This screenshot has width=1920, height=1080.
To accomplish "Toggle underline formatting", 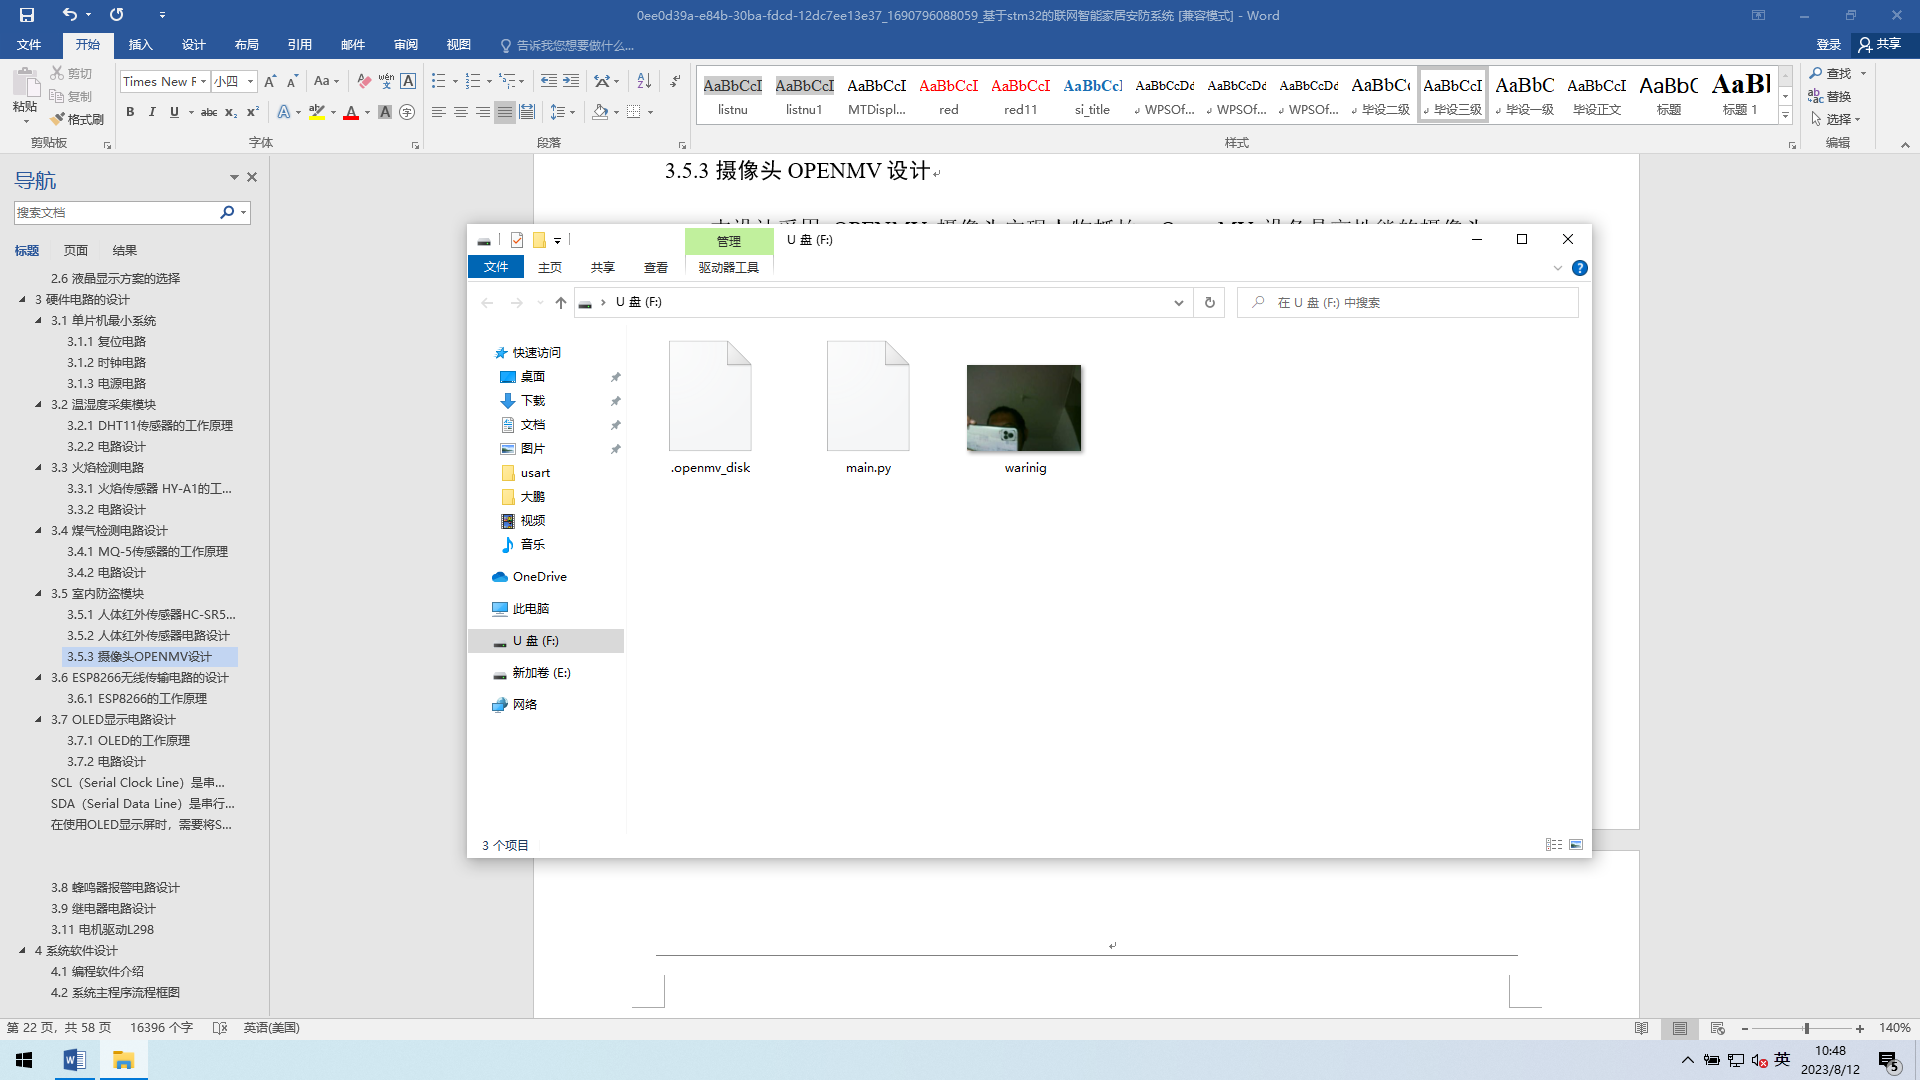I will click(x=174, y=112).
